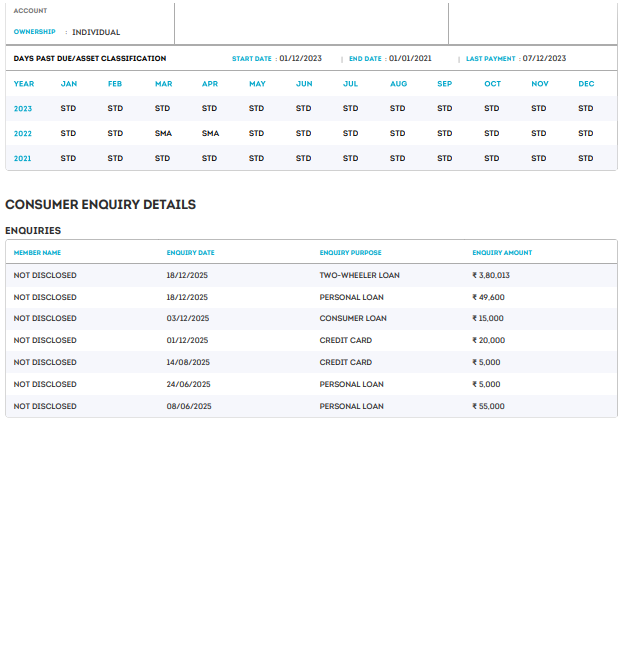Click the Last Payment date 07/12/2023
This screenshot has width=625, height=657.
(x=544, y=58)
